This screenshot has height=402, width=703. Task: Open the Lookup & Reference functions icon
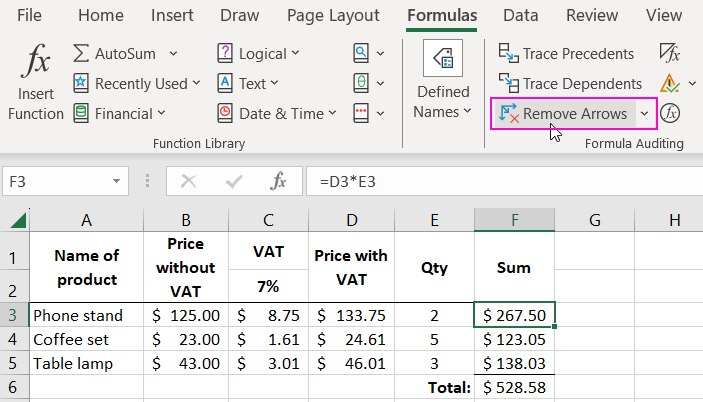click(x=362, y=54)
